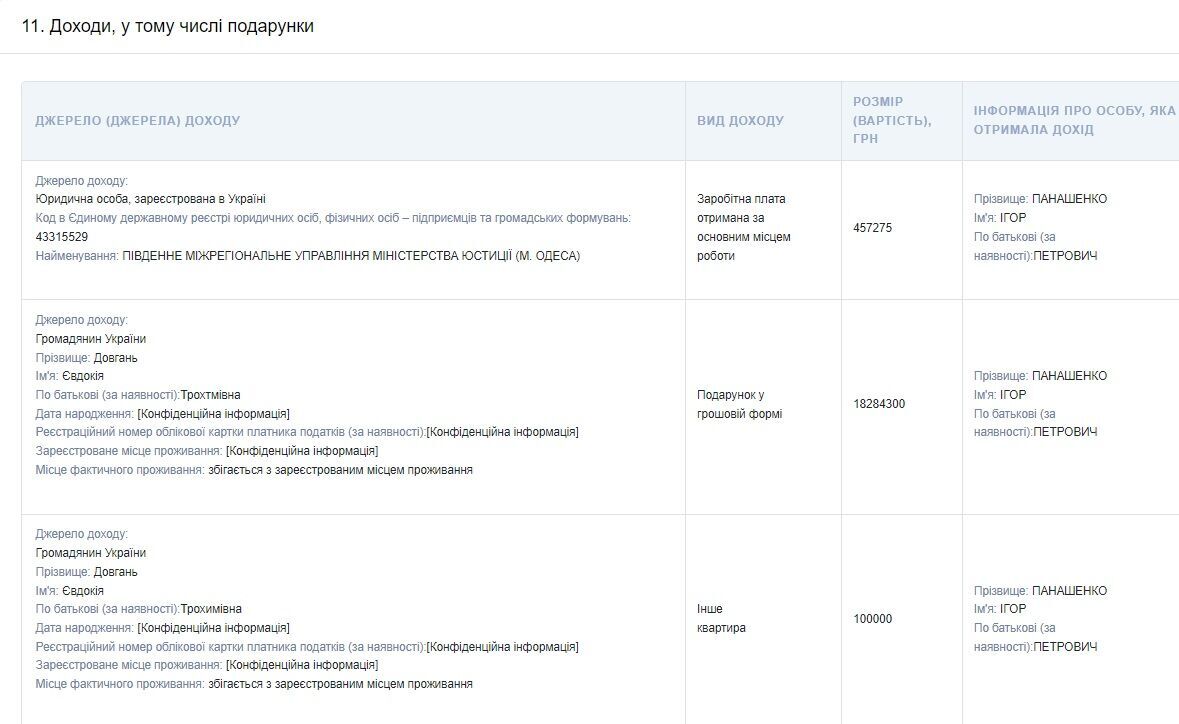Click the section heading 'Доходи, у тому числі подарунки'
Viewport: 1179px width, 724px height.
[168, 26]
